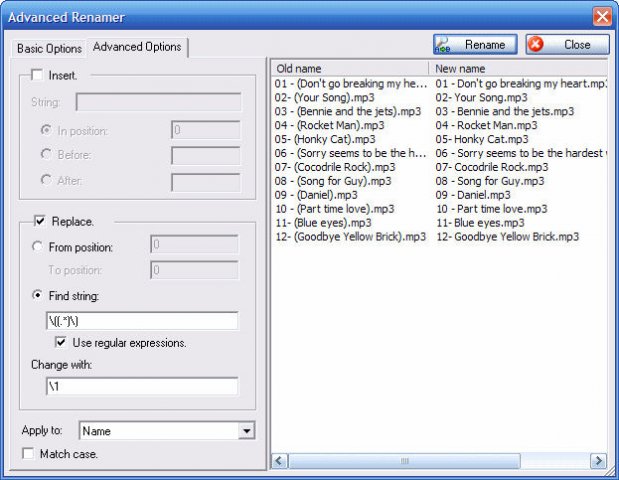
Task: Select row 12- (Goodbye Yellow Brick).mp3
Action: 350,236
